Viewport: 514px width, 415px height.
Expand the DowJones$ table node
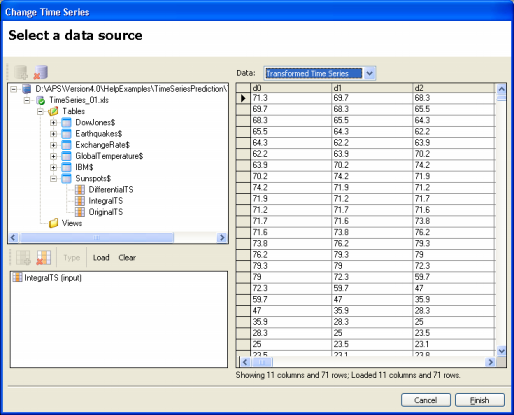53,123
